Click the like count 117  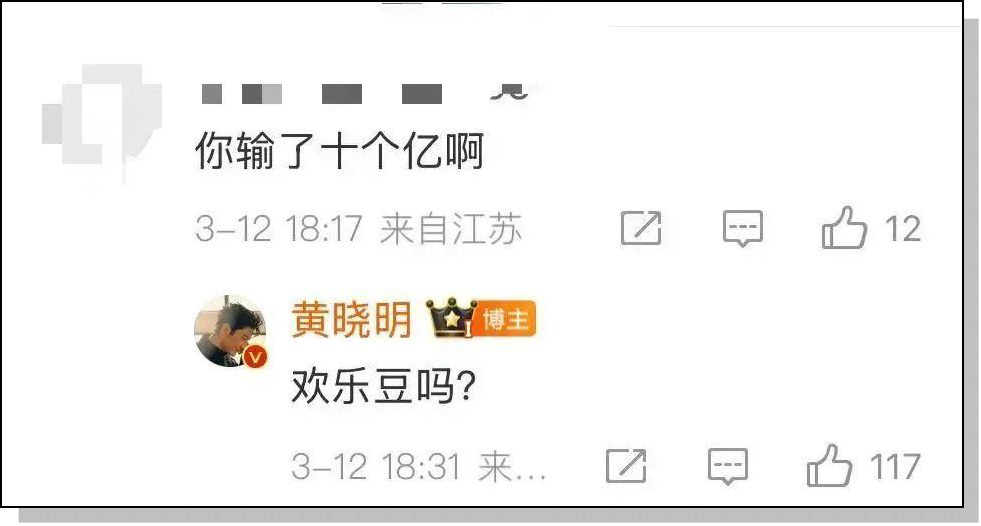pyautogui.click(x=895, y=467)
